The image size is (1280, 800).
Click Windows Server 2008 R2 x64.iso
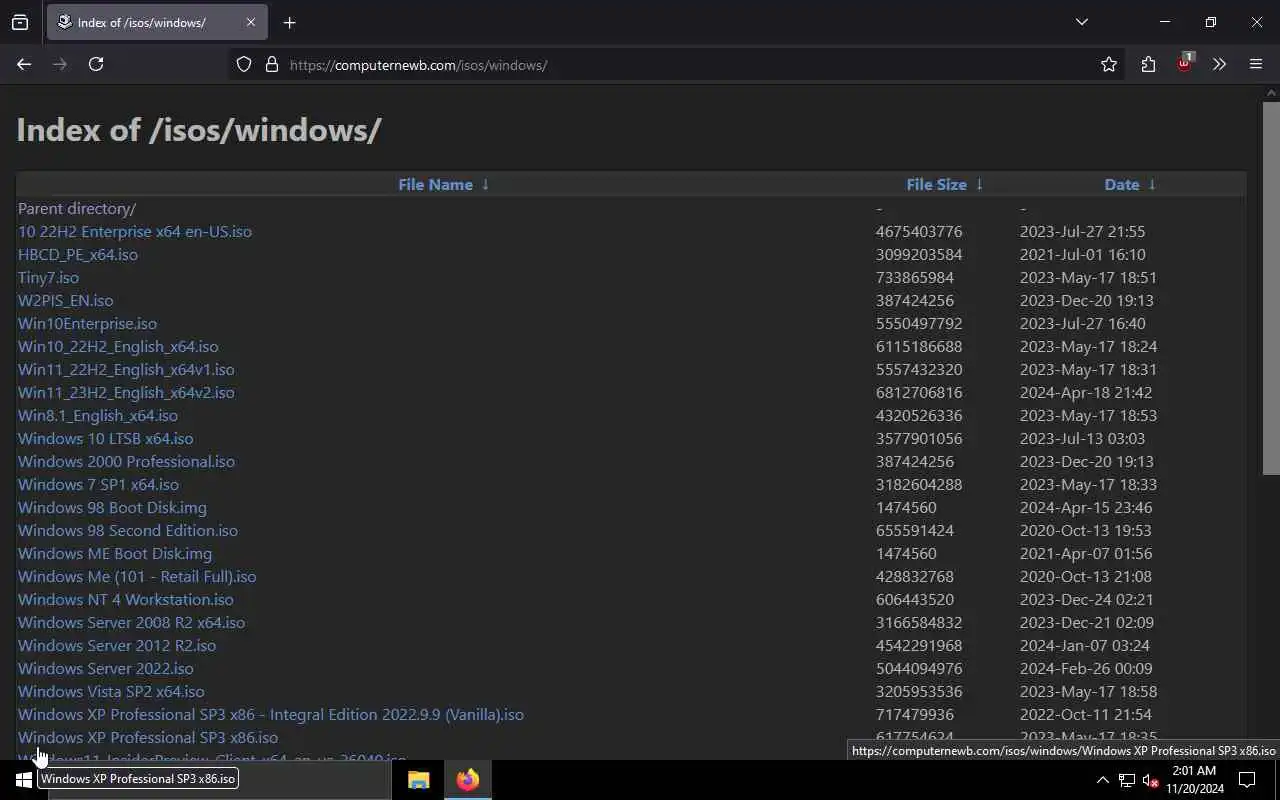click(131, 622)
